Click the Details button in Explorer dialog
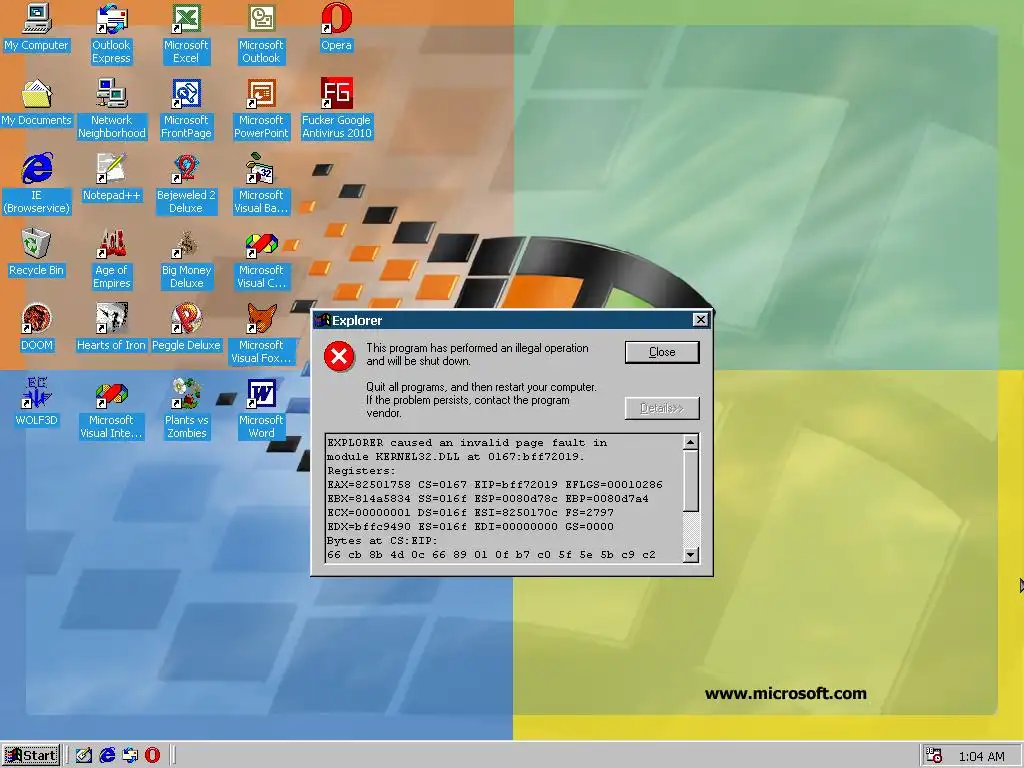1024x768 pixels. (x=662, y=408)
